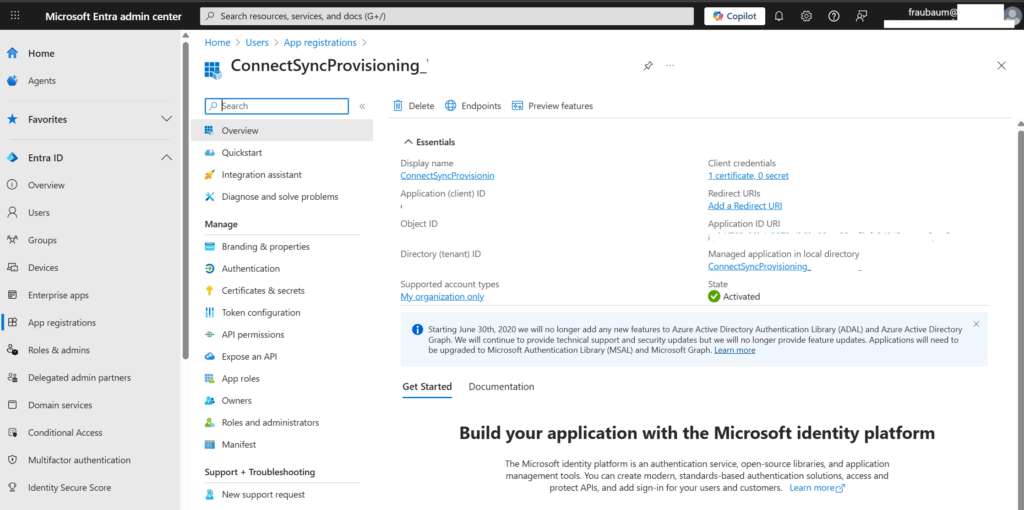Viewport: 1024px width, 510px height.
Task: Click the Add a Redirect URI link
Action: click(x=745, y=206)
